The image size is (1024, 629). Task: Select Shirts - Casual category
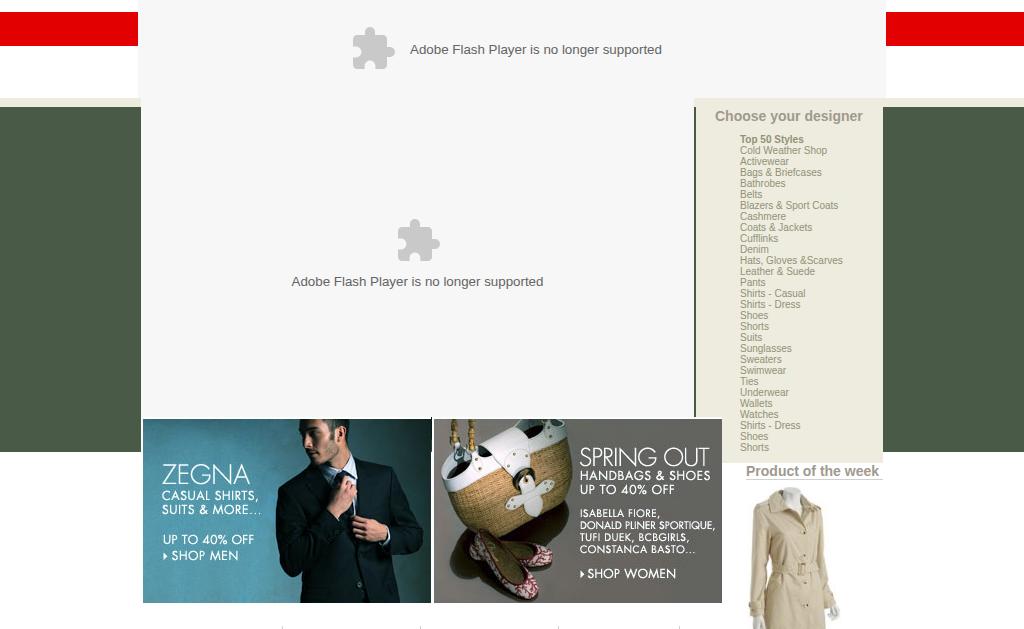(x=773, y=293)
